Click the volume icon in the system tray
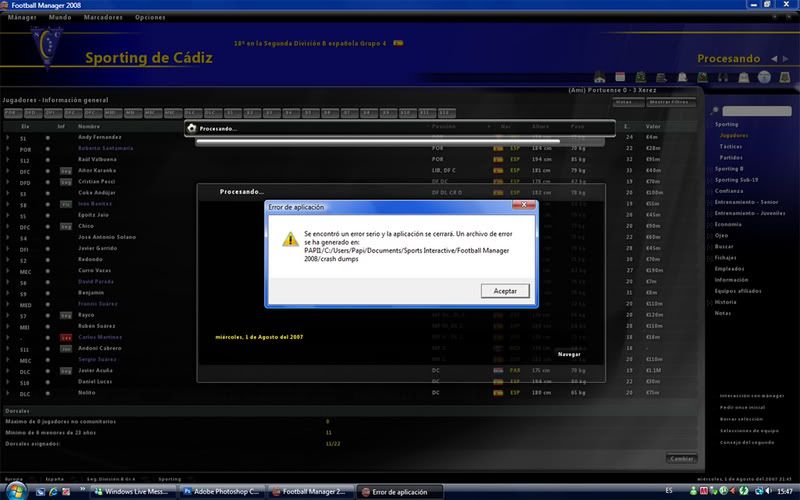 (x=768, y=491)
